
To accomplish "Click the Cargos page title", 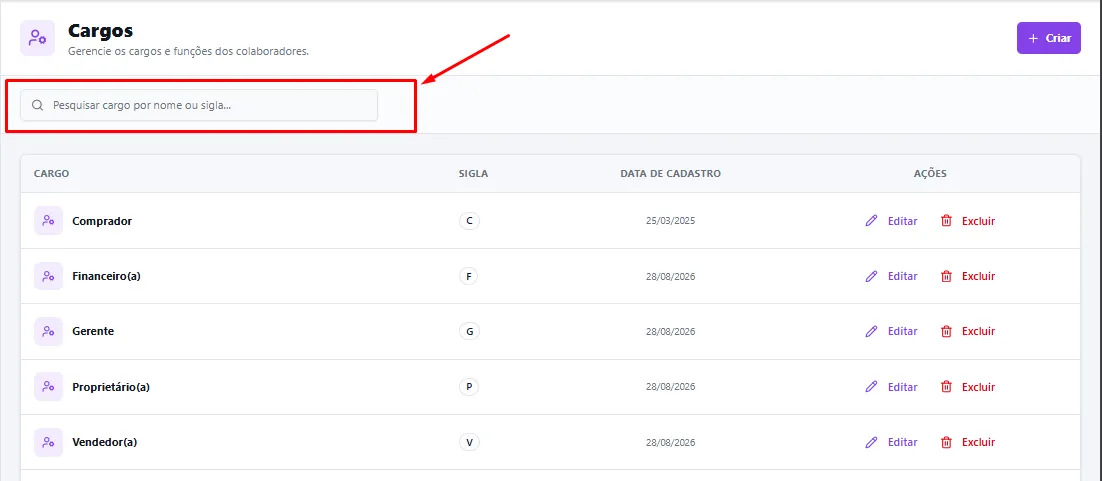I will pyautogui.click(x=101, y=31).
